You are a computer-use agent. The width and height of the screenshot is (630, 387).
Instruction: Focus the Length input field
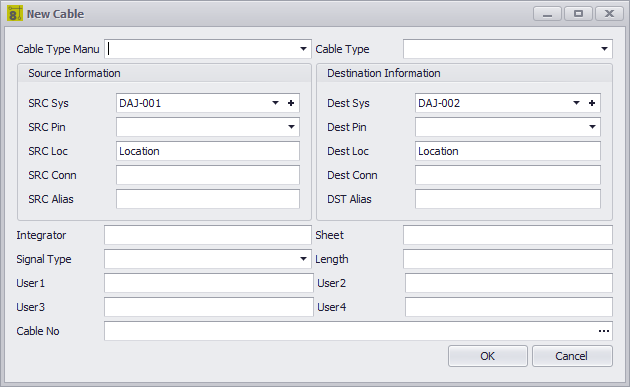[x=508, y=259]
